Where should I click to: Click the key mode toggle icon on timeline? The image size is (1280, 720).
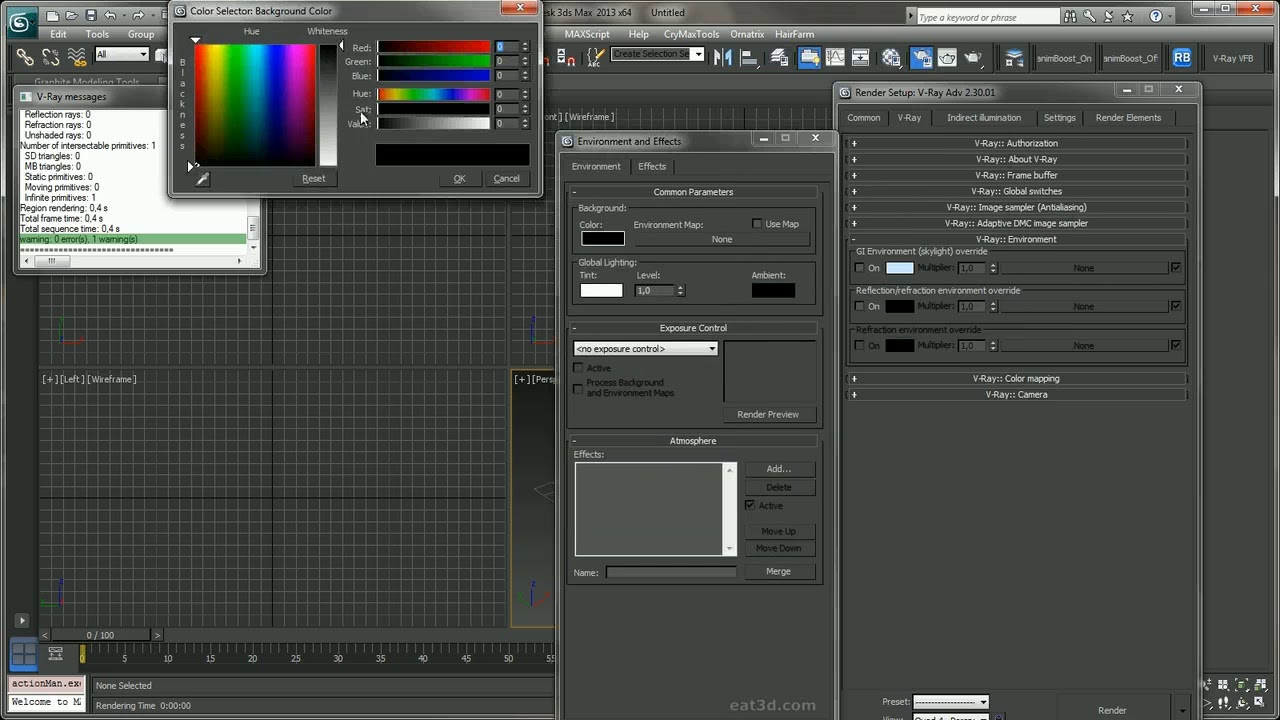pyautogui.click(x=56, y=654)
